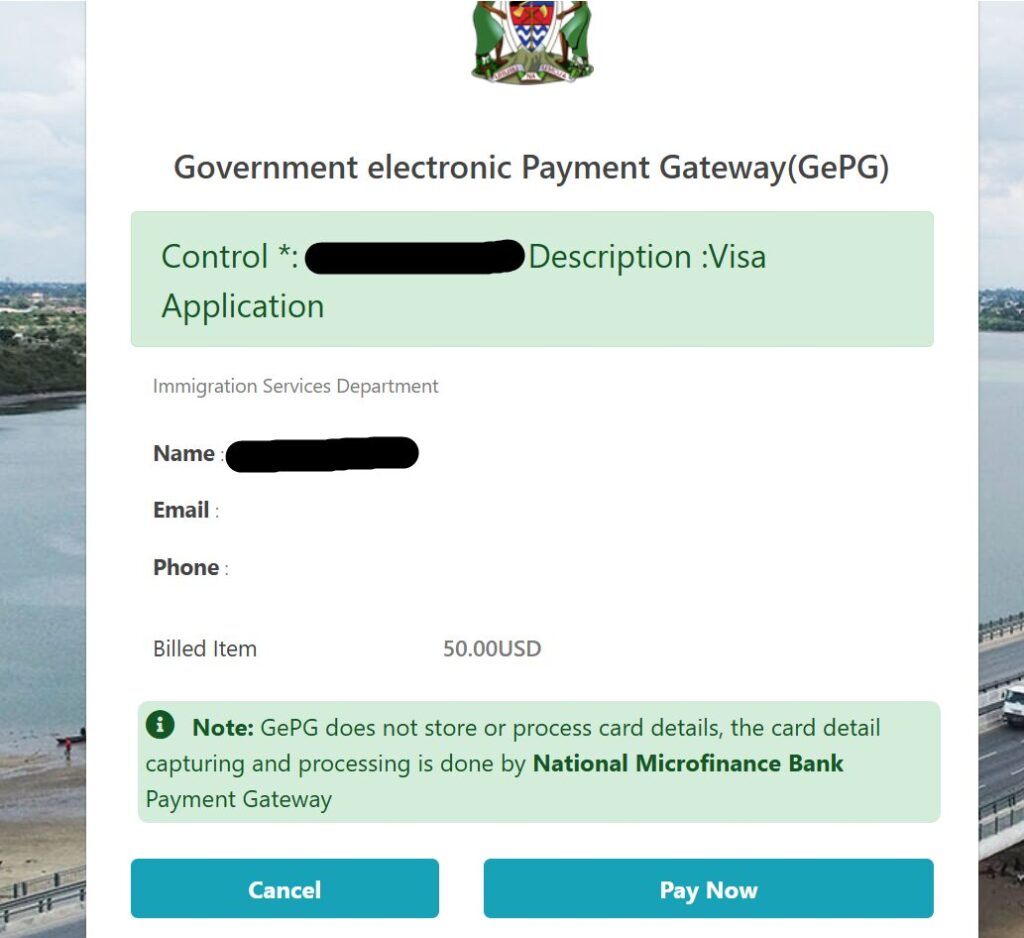Click National Microfinance Bank bold text
The height and width of the screenshot is (938, 1024).
coord(688,764)
